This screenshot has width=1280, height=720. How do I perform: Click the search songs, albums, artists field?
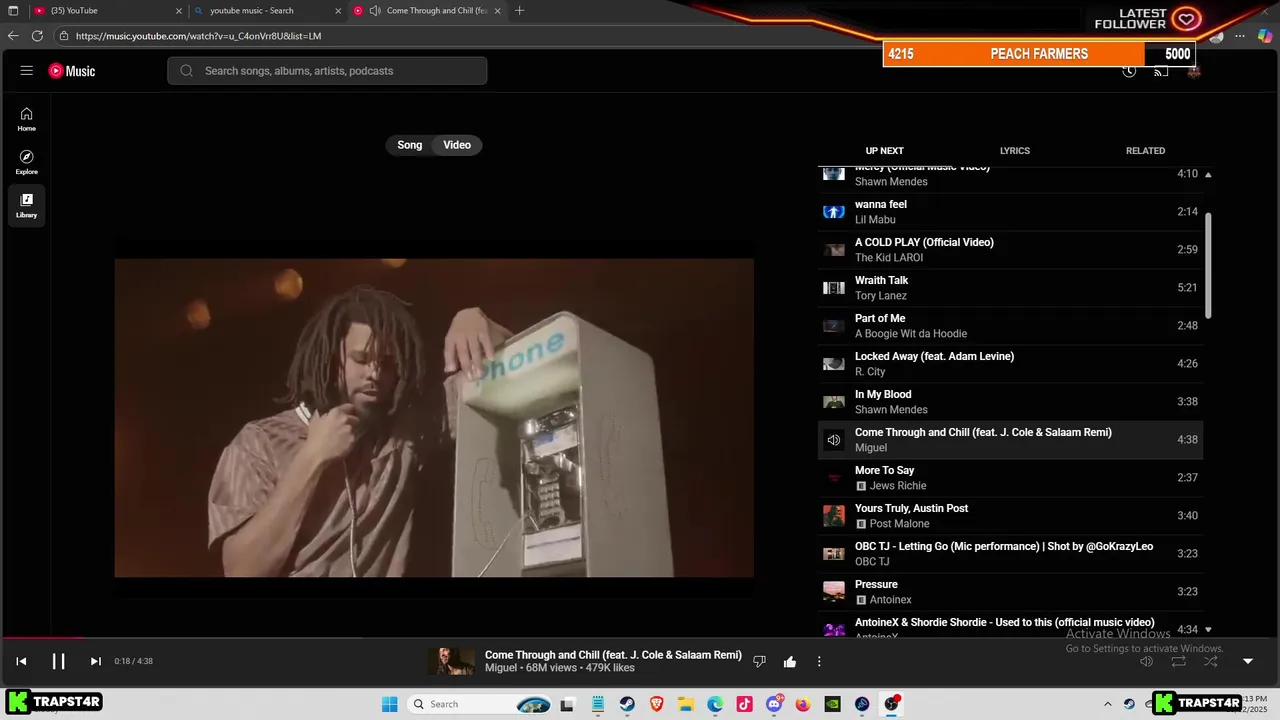[327, 71]
